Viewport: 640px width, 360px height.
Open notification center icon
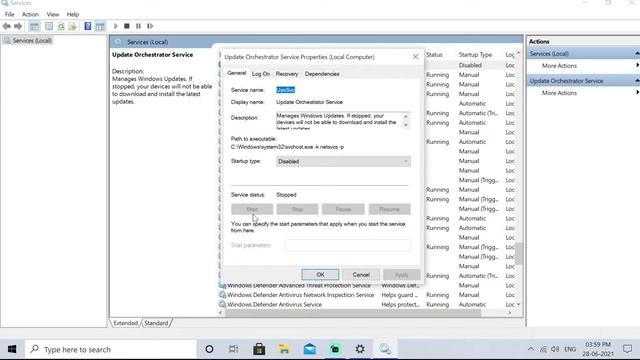click(x=627, y=349)
